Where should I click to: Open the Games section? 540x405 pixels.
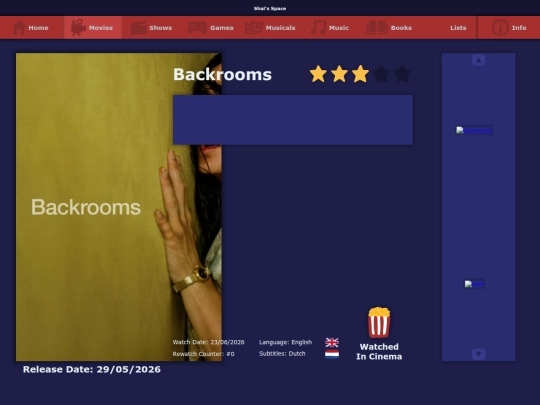[x=211, y=28]
